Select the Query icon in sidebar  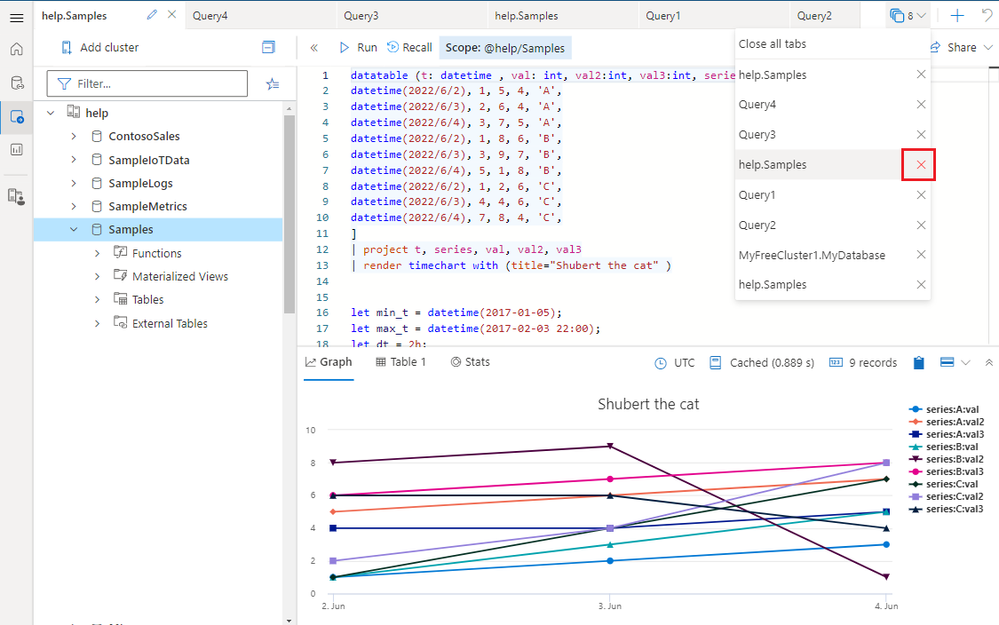tap(17, 117)
